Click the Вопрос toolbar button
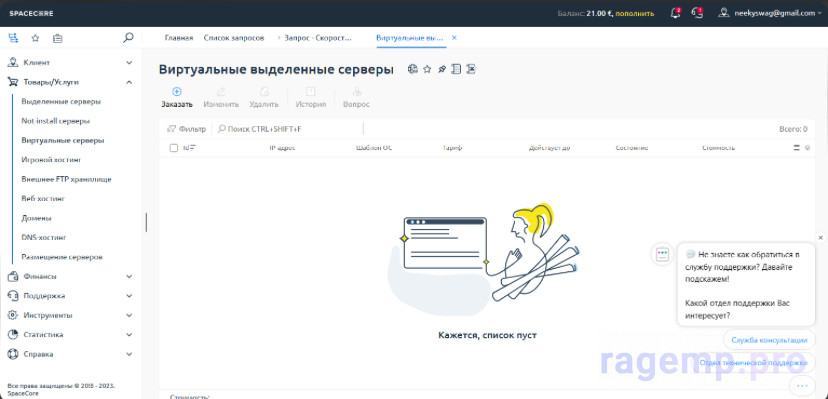 (x=356, y=98)
